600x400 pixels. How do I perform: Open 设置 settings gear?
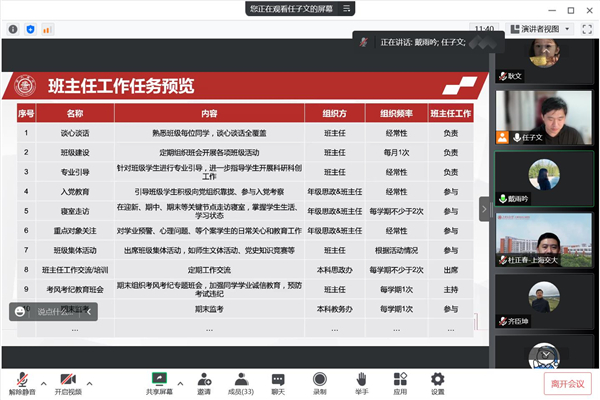pyautogui.click(x=437, y=381)
